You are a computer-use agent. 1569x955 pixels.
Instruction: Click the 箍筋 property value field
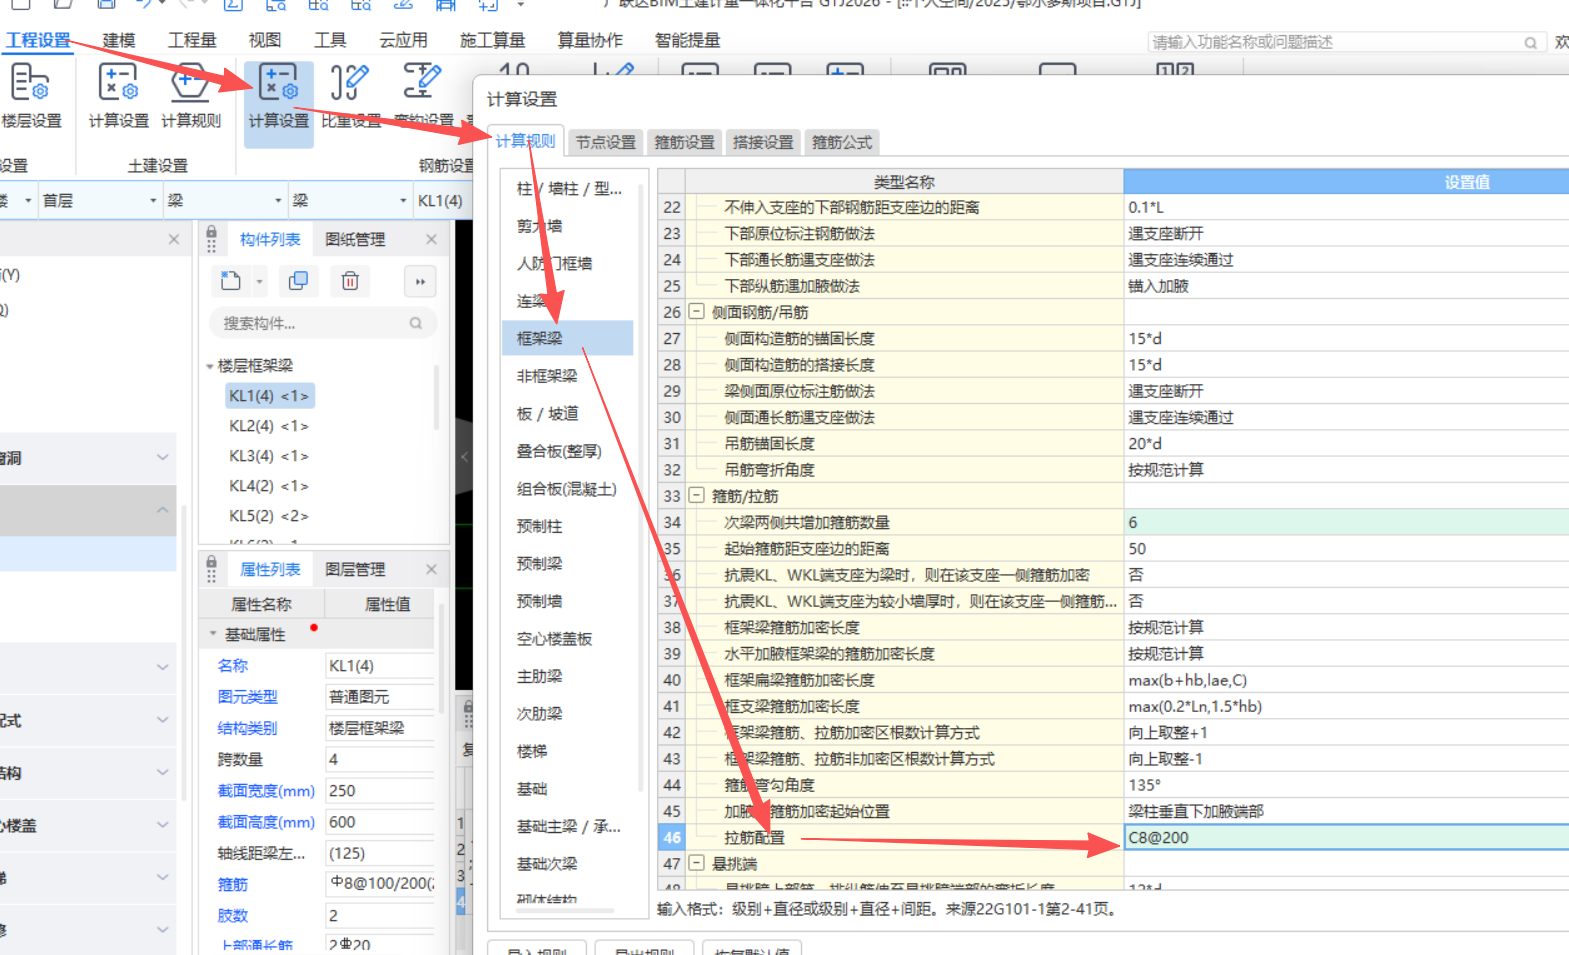381,884
